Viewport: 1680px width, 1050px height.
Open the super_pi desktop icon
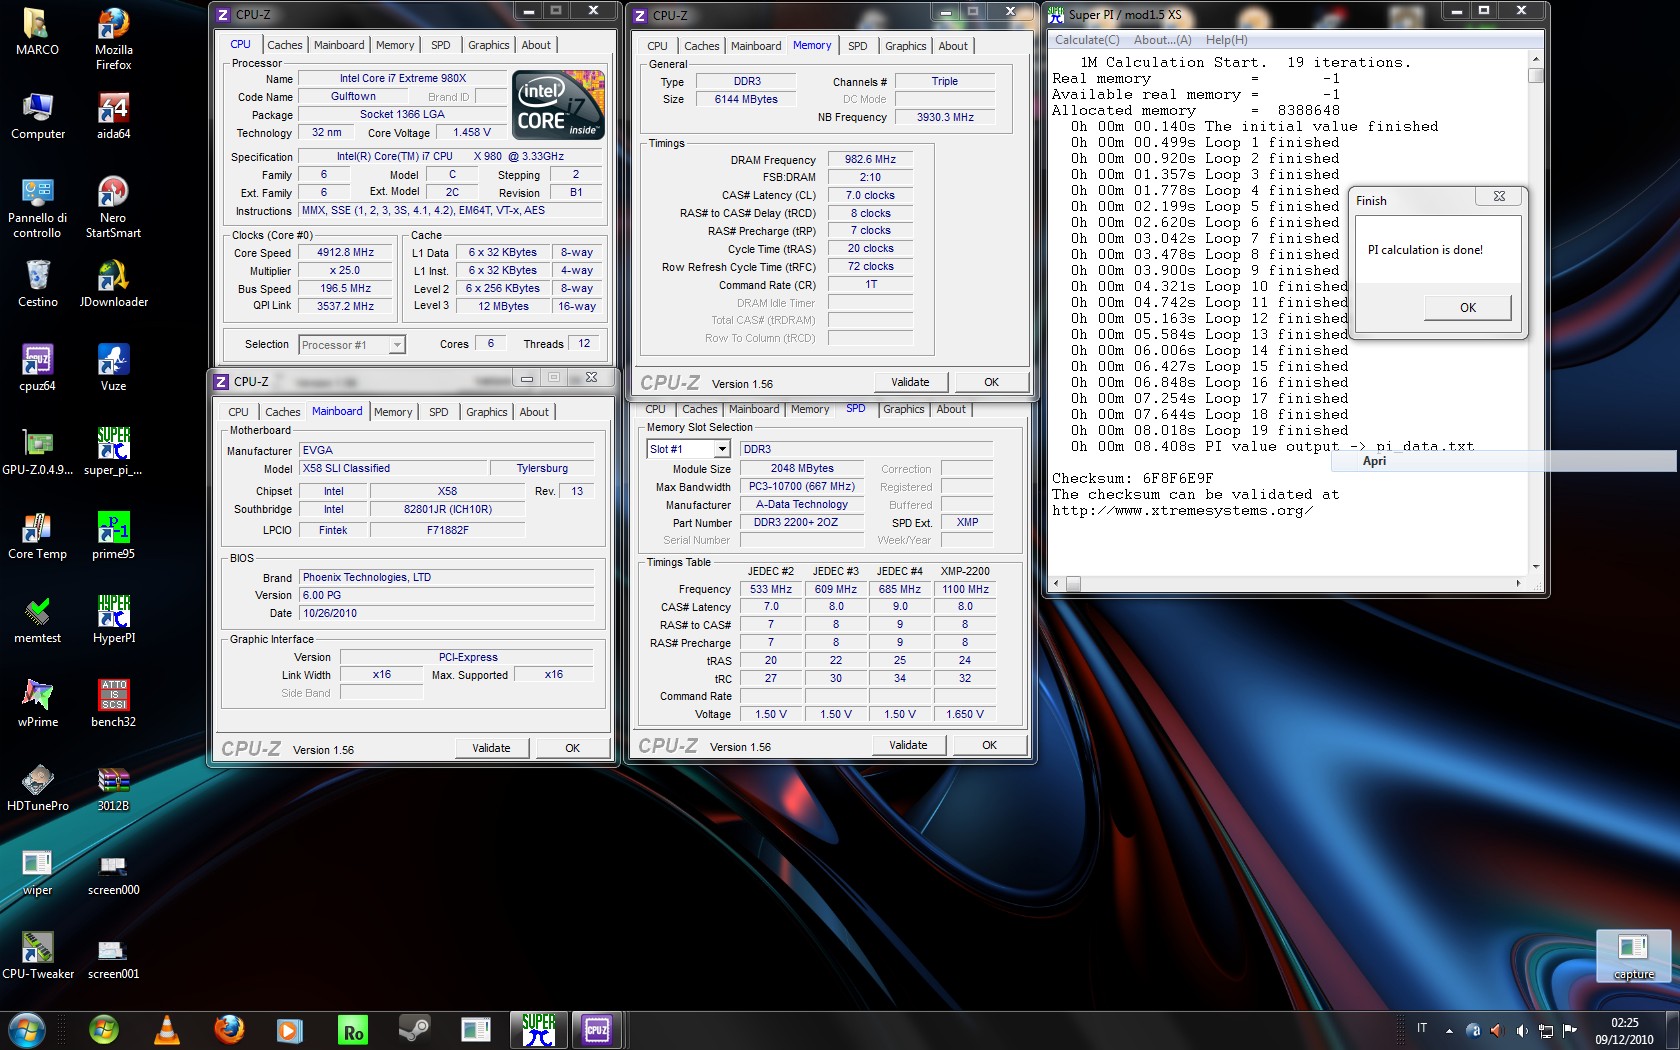click(x=113, y=451)
